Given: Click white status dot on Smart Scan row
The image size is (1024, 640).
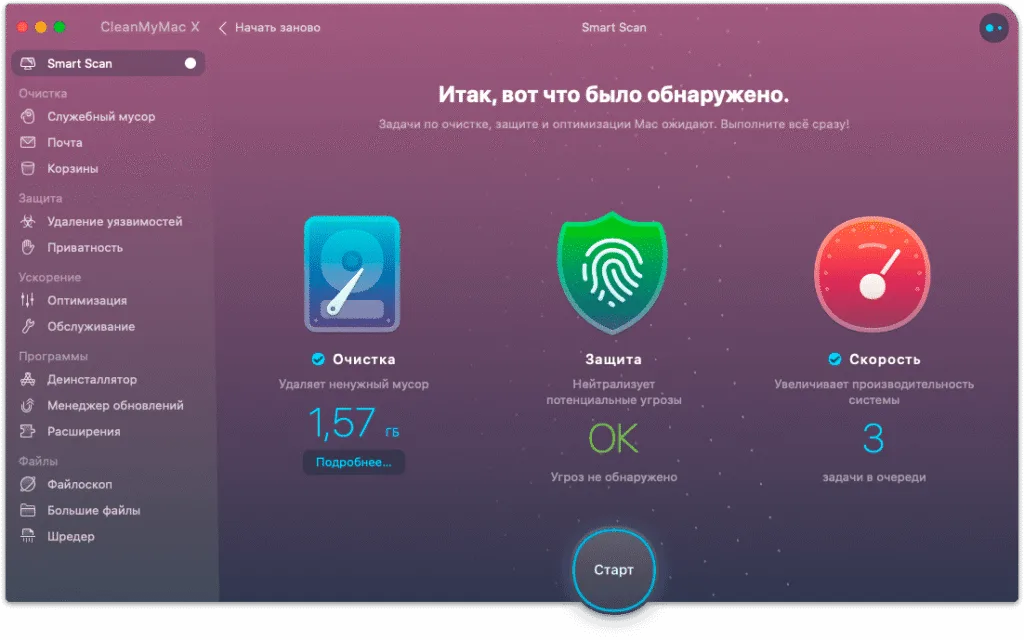Looking at the screenshot, I should click(190, 63).
